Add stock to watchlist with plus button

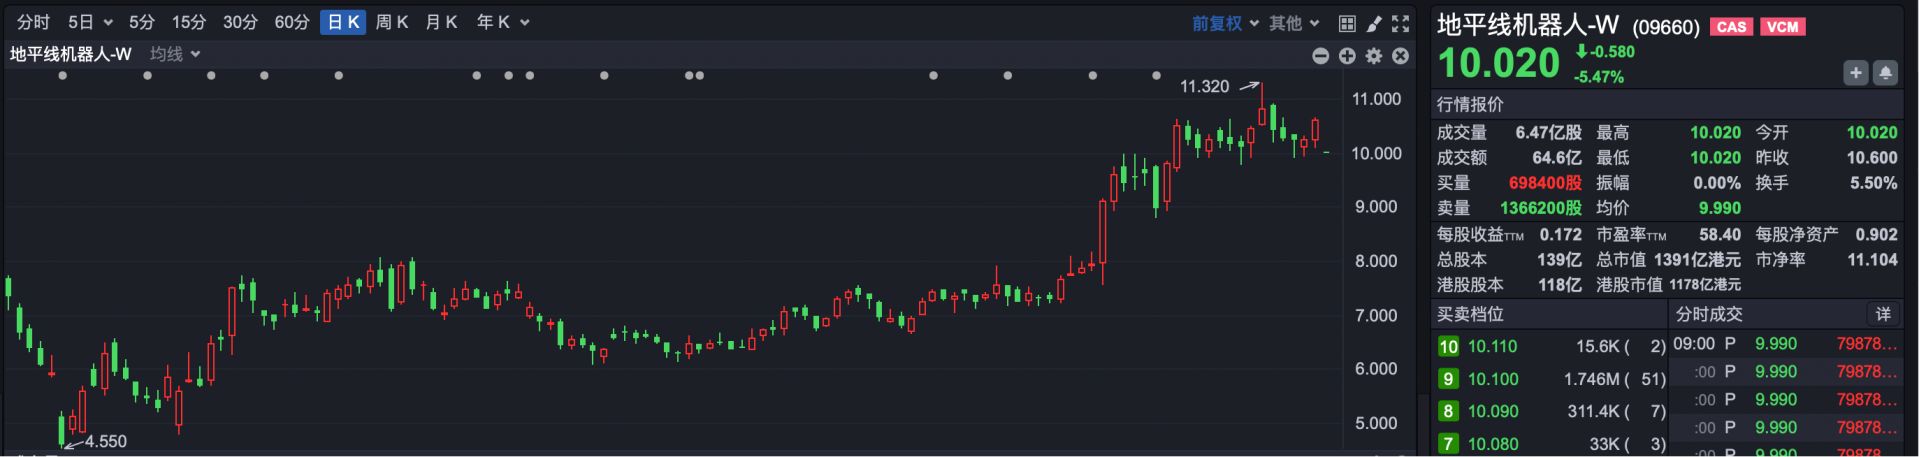point(1855,73)
